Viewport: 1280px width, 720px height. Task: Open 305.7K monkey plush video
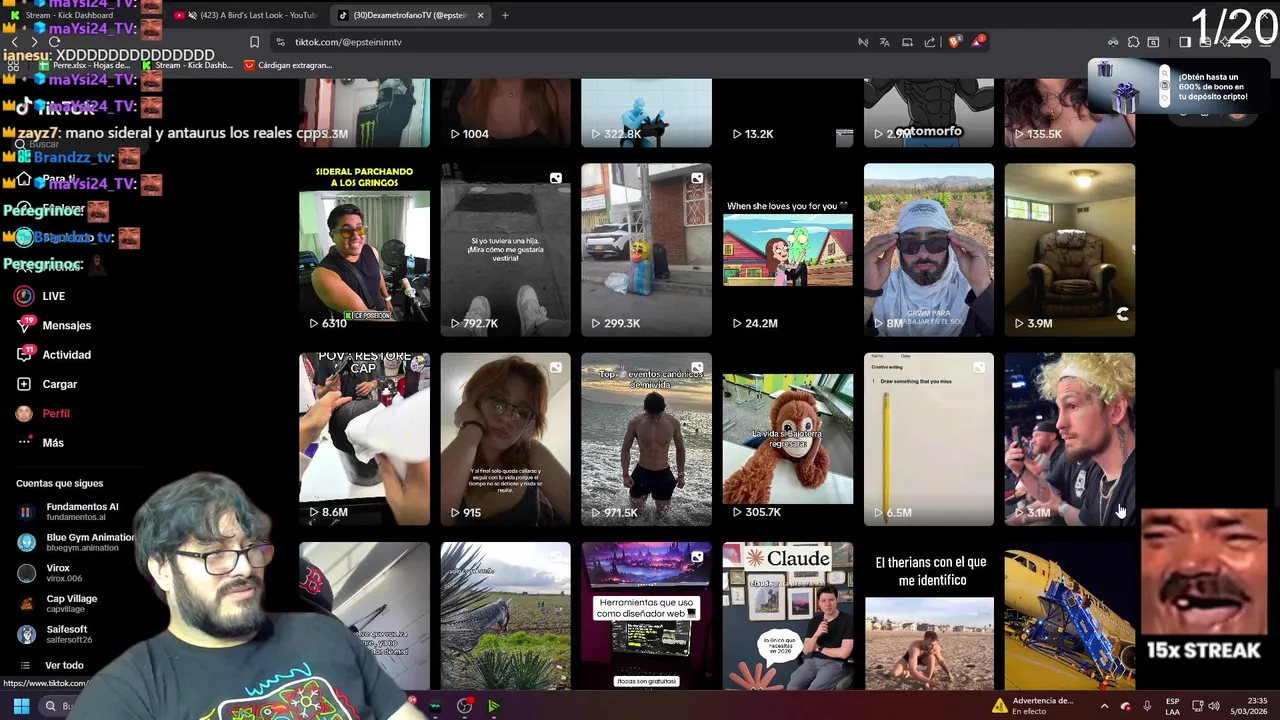(x=788, y=439)
